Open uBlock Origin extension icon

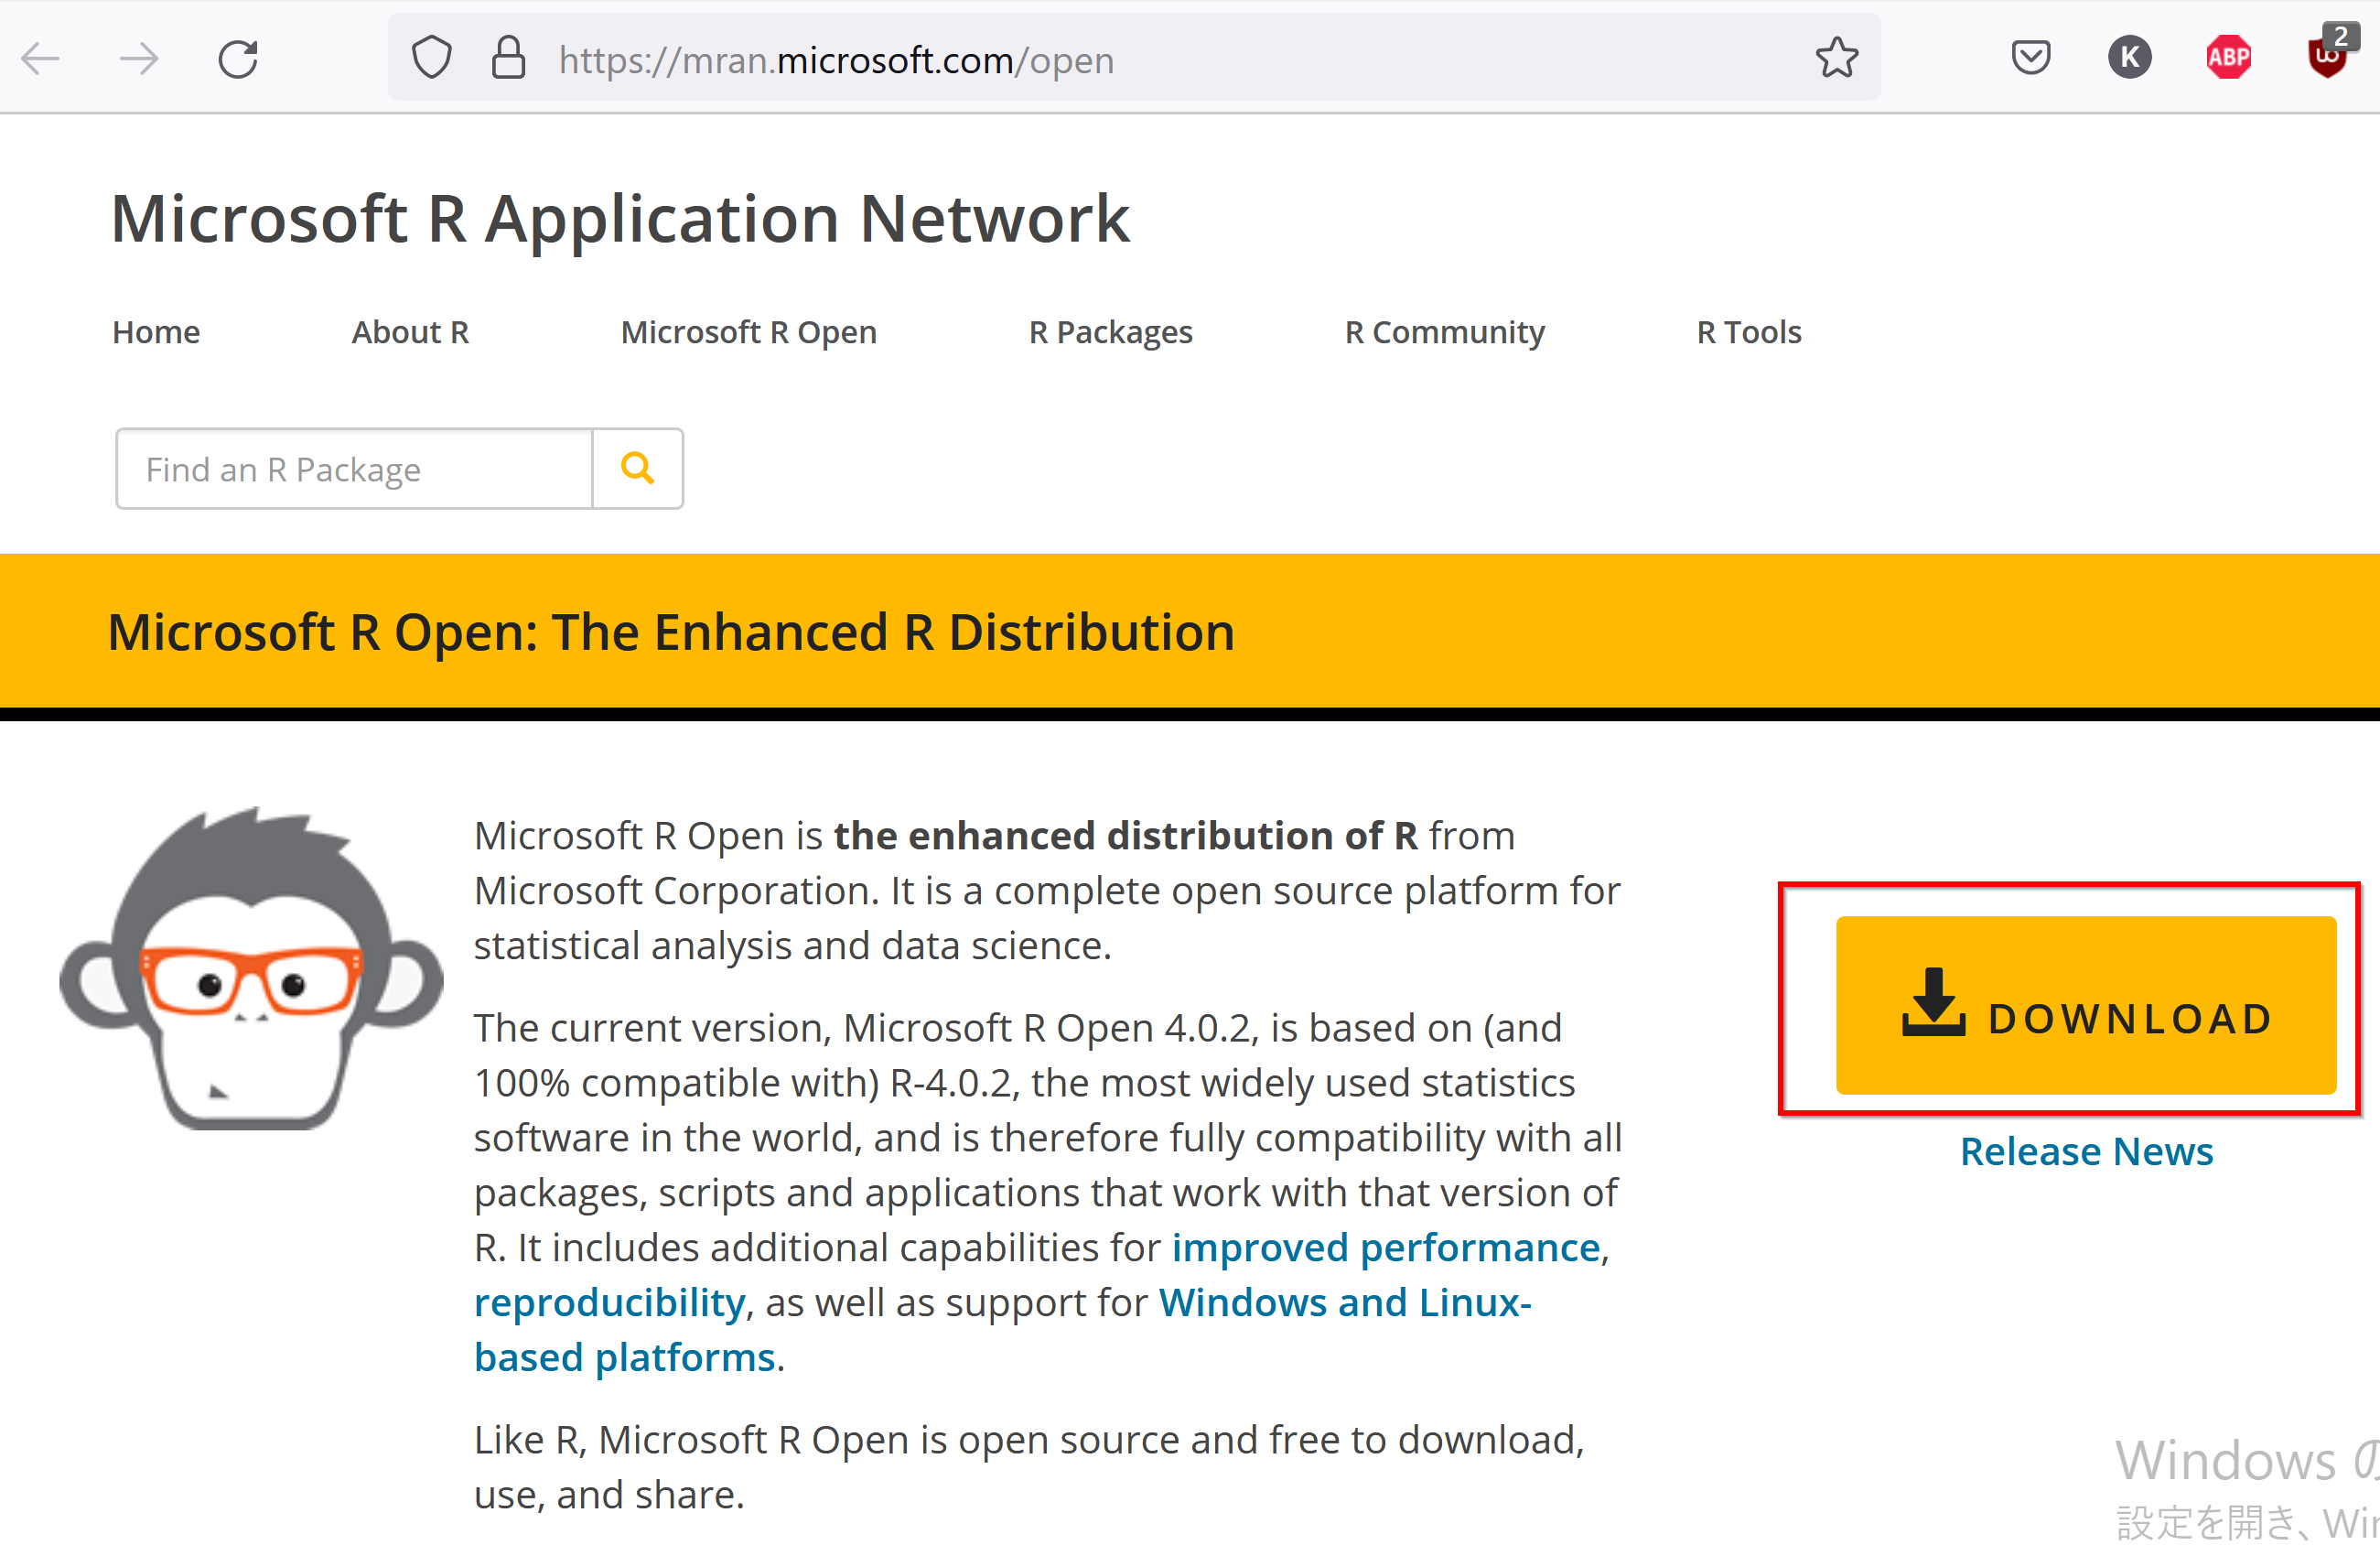coord(2326,57)
